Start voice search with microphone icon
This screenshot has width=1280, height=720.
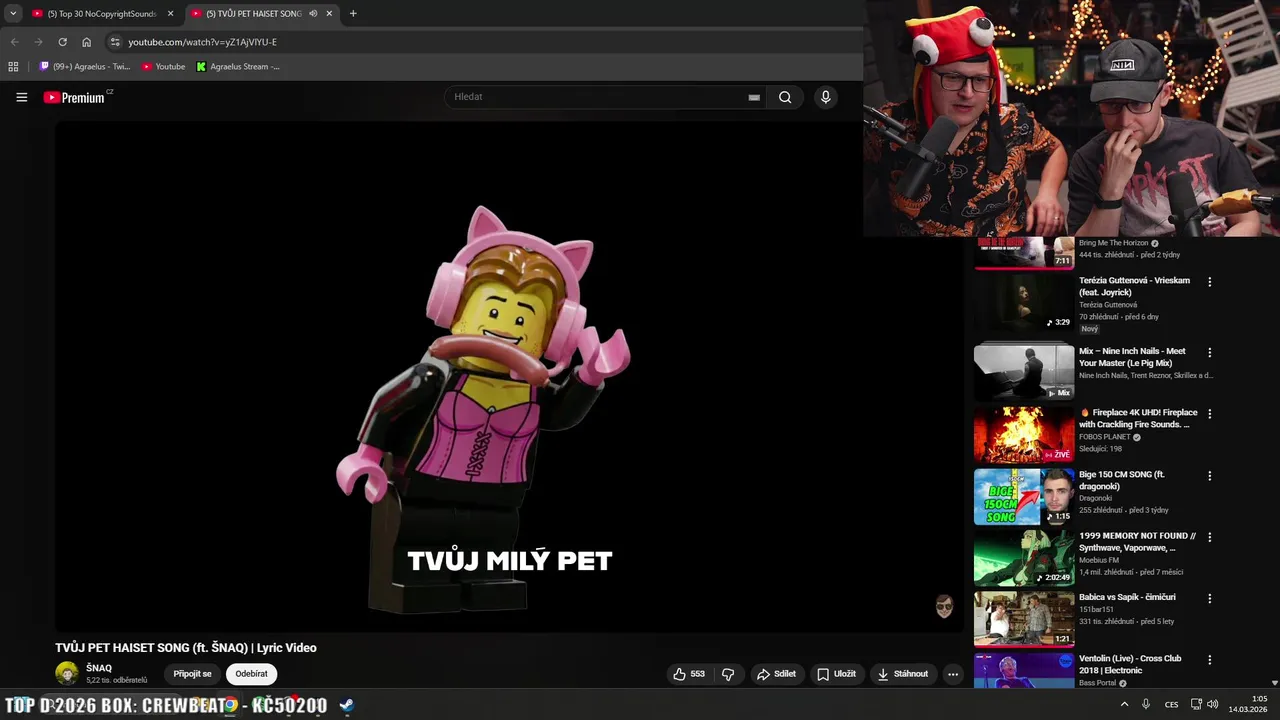[x=825, y=97]
